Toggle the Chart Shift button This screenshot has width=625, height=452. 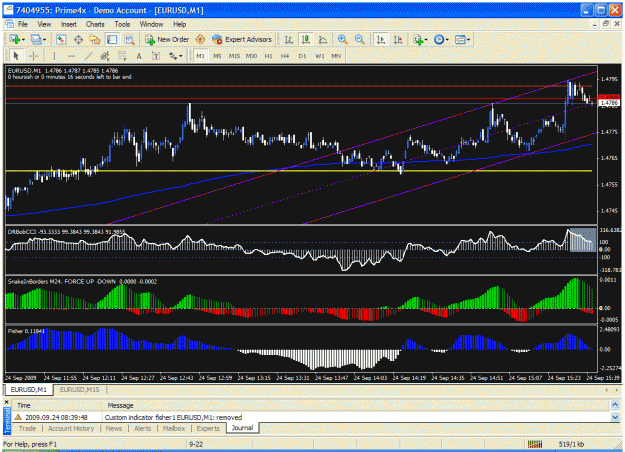click(398, 39)
